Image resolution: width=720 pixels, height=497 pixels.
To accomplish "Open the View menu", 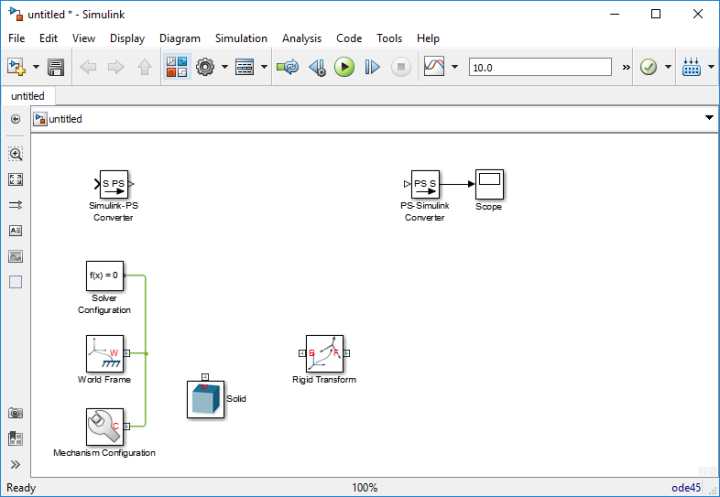I will pos(84,39).
